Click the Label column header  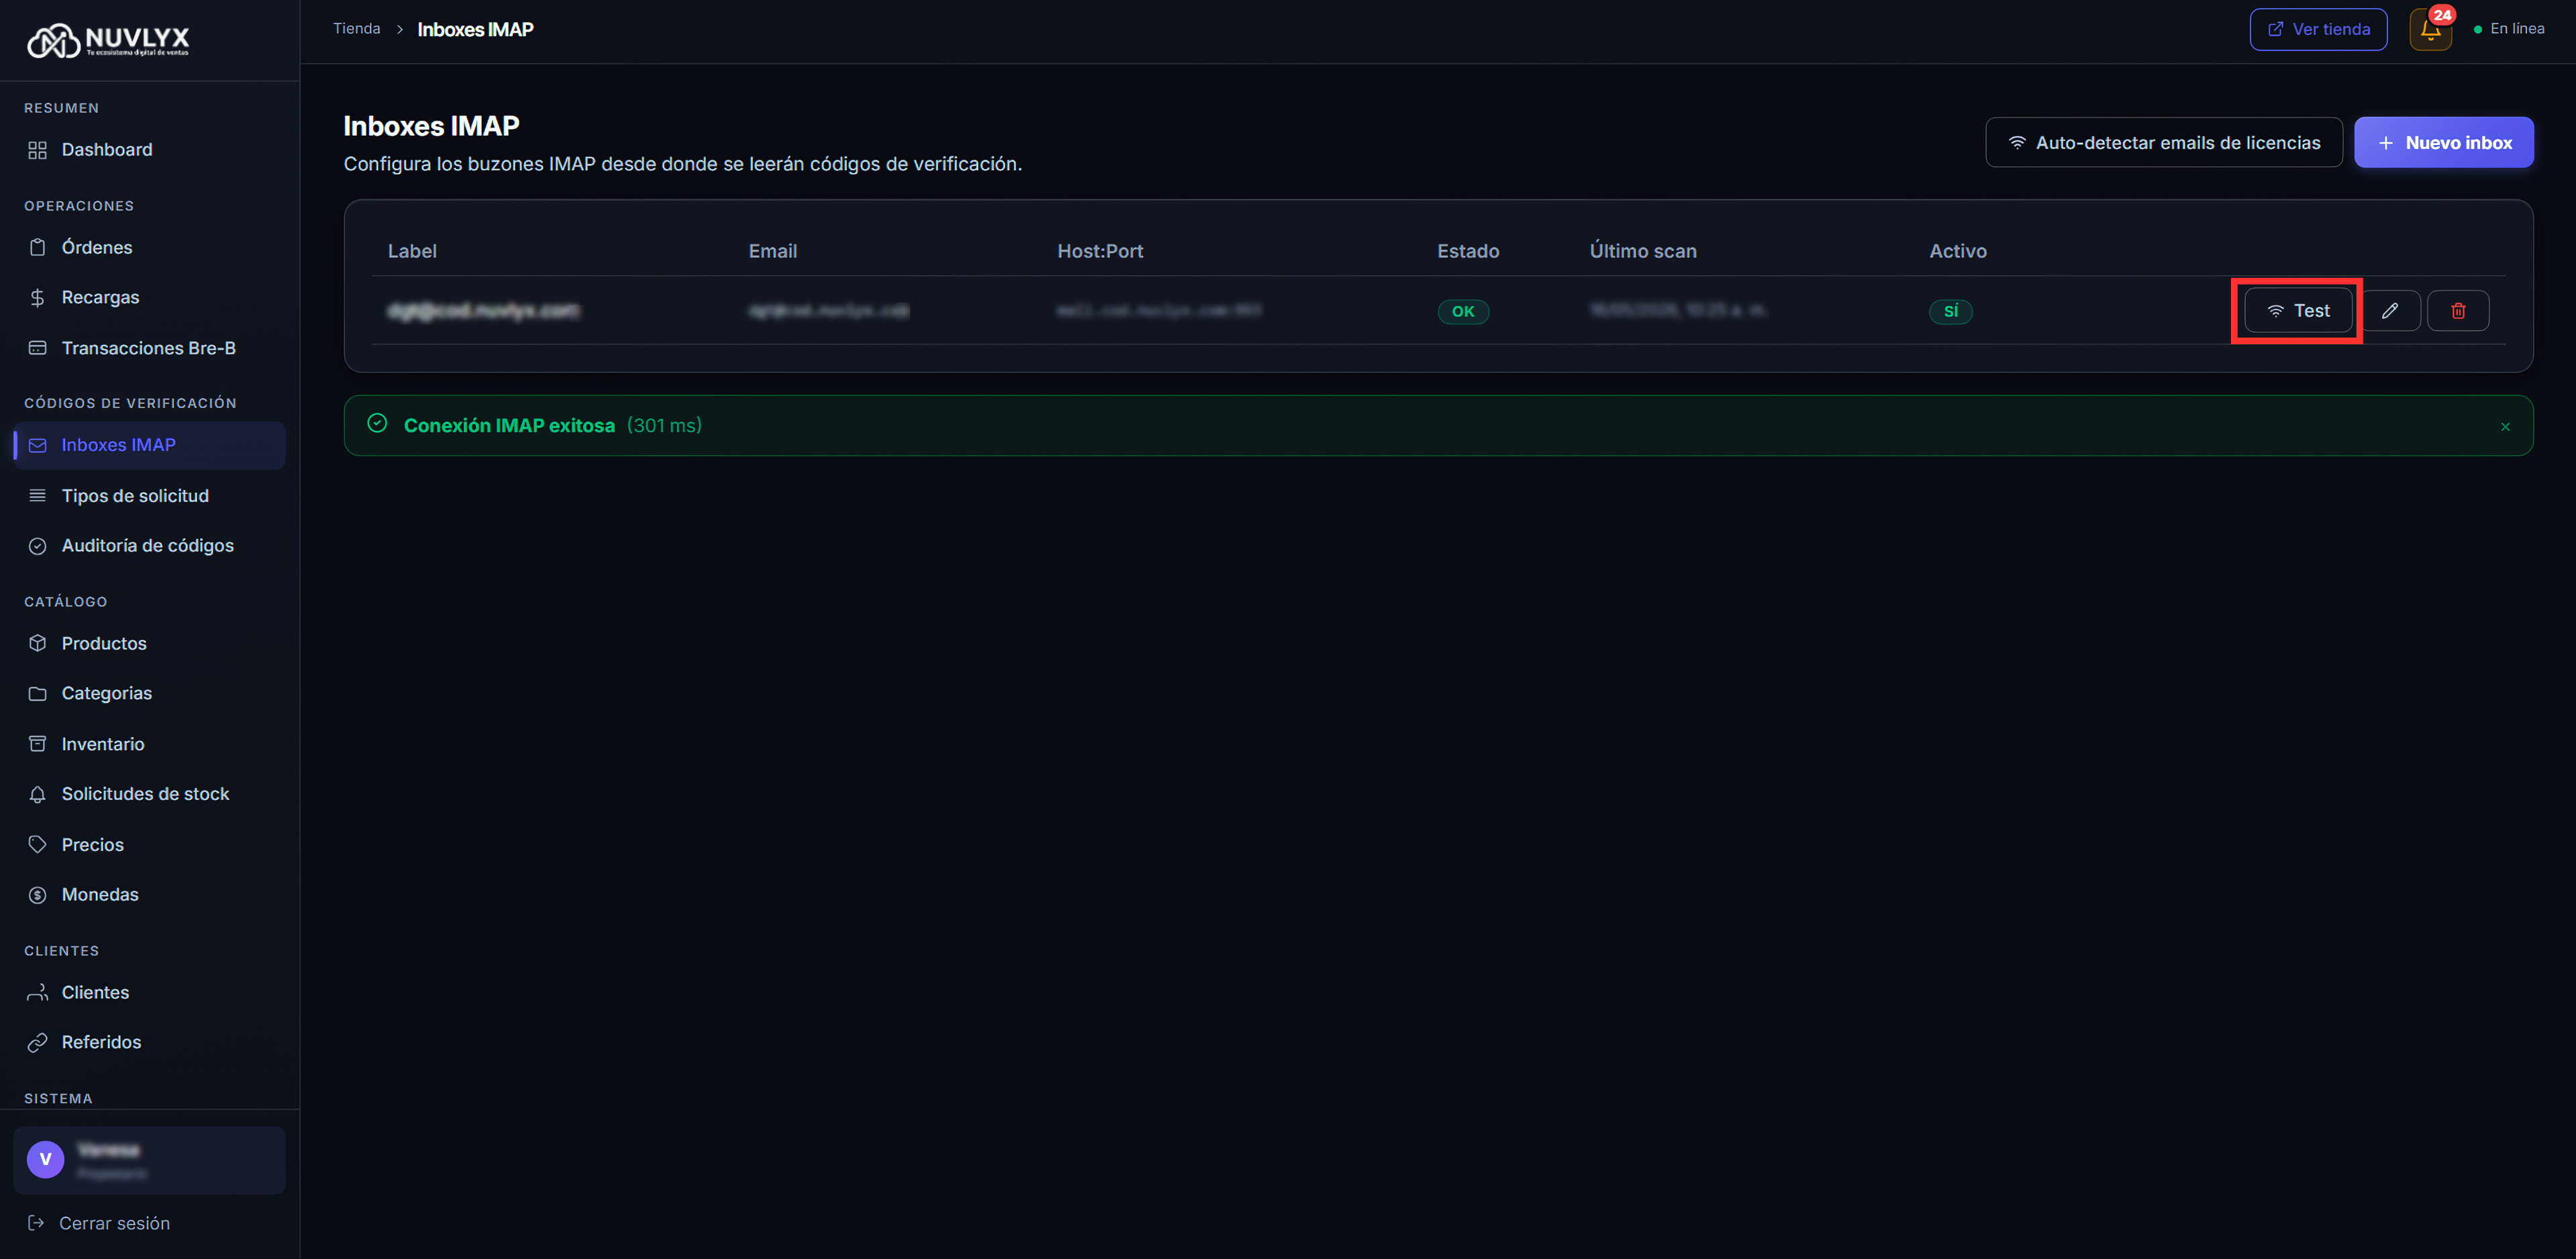pyautogui.click(x=412, y=251)
